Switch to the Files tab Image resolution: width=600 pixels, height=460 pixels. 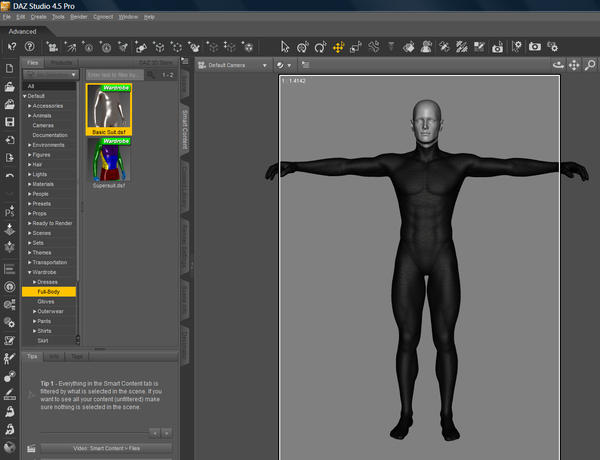33,62
